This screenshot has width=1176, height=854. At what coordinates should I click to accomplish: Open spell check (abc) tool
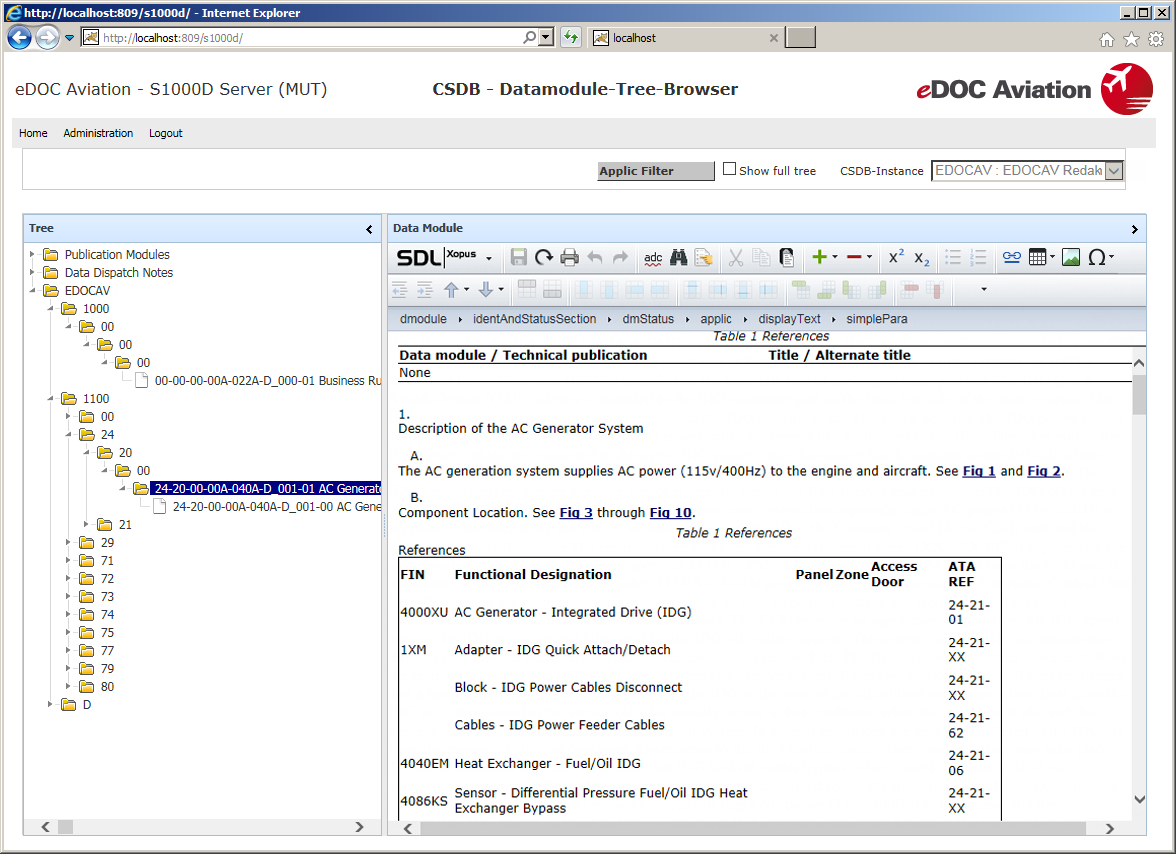coord(653,258)
